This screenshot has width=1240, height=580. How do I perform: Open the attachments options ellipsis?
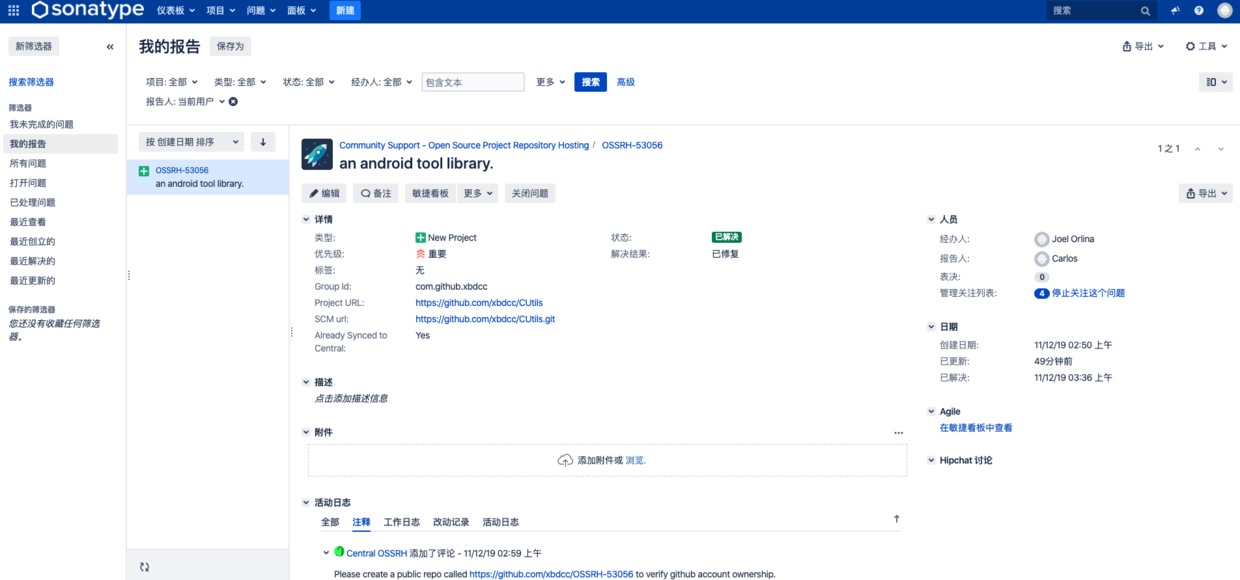click(x=898, y=433)
